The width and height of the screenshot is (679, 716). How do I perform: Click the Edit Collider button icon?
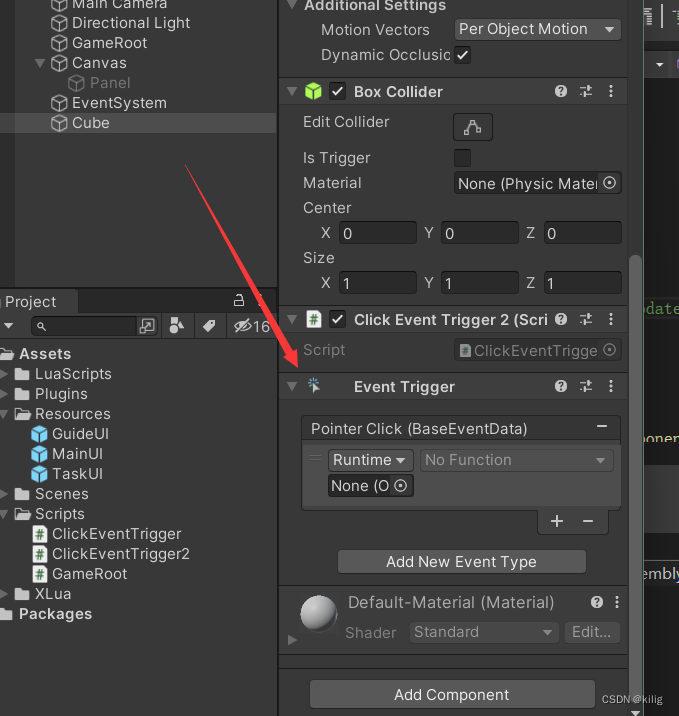(473, 127)
